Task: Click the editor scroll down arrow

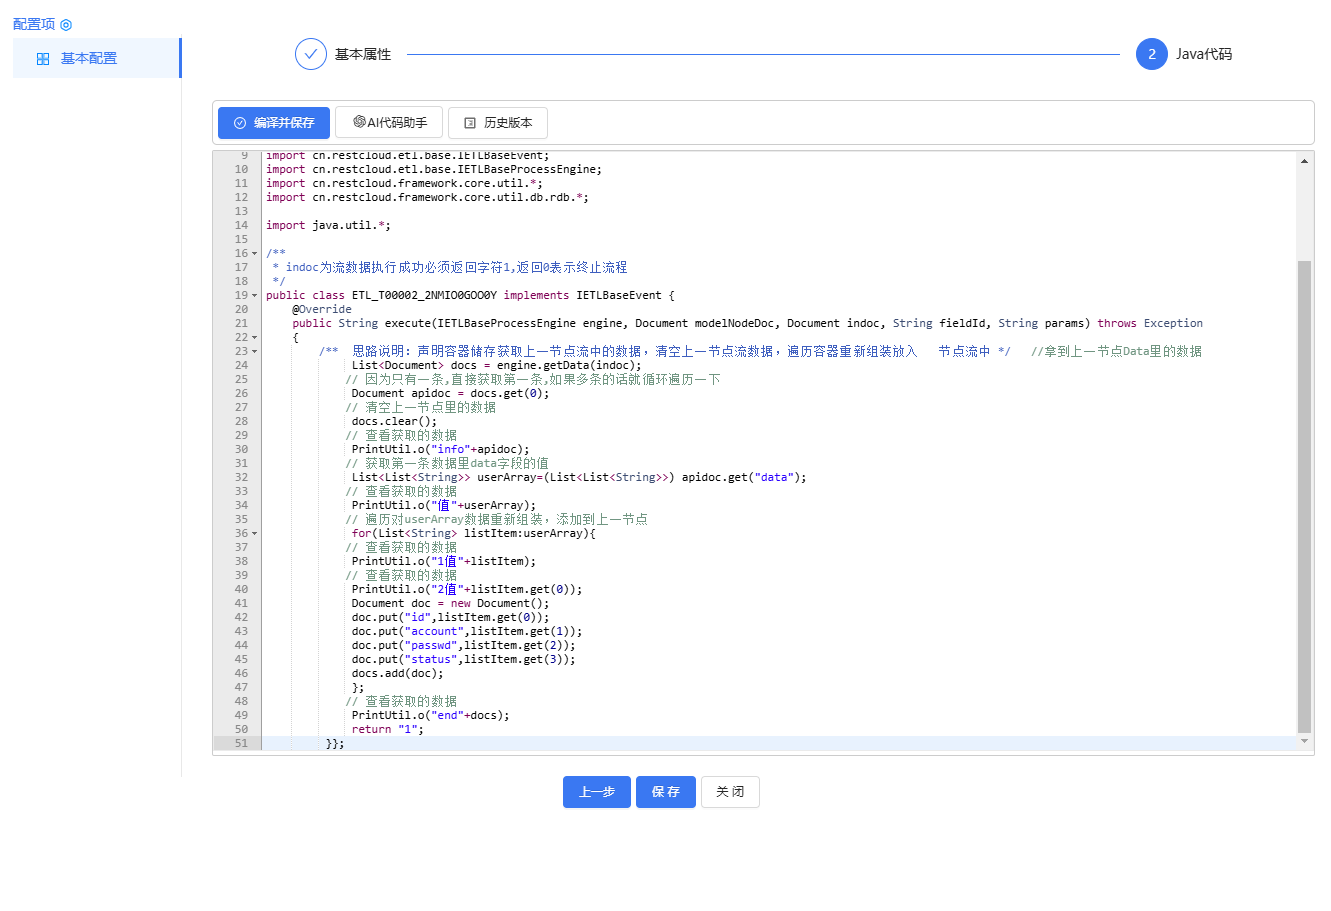Action: (1304, 741)
